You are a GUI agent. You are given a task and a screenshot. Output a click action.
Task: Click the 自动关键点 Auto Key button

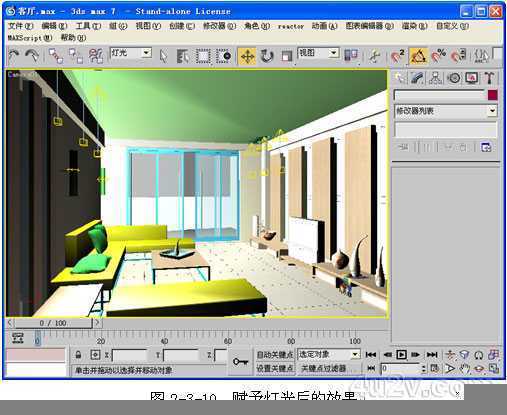click(x=275, y=355)
